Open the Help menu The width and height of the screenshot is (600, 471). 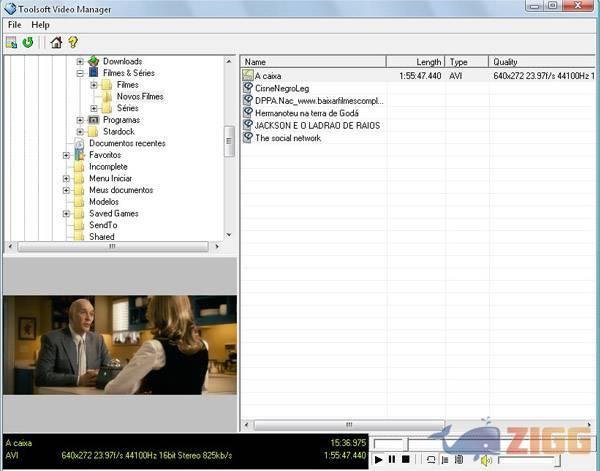pyautogui.click(x=40, y=24)
